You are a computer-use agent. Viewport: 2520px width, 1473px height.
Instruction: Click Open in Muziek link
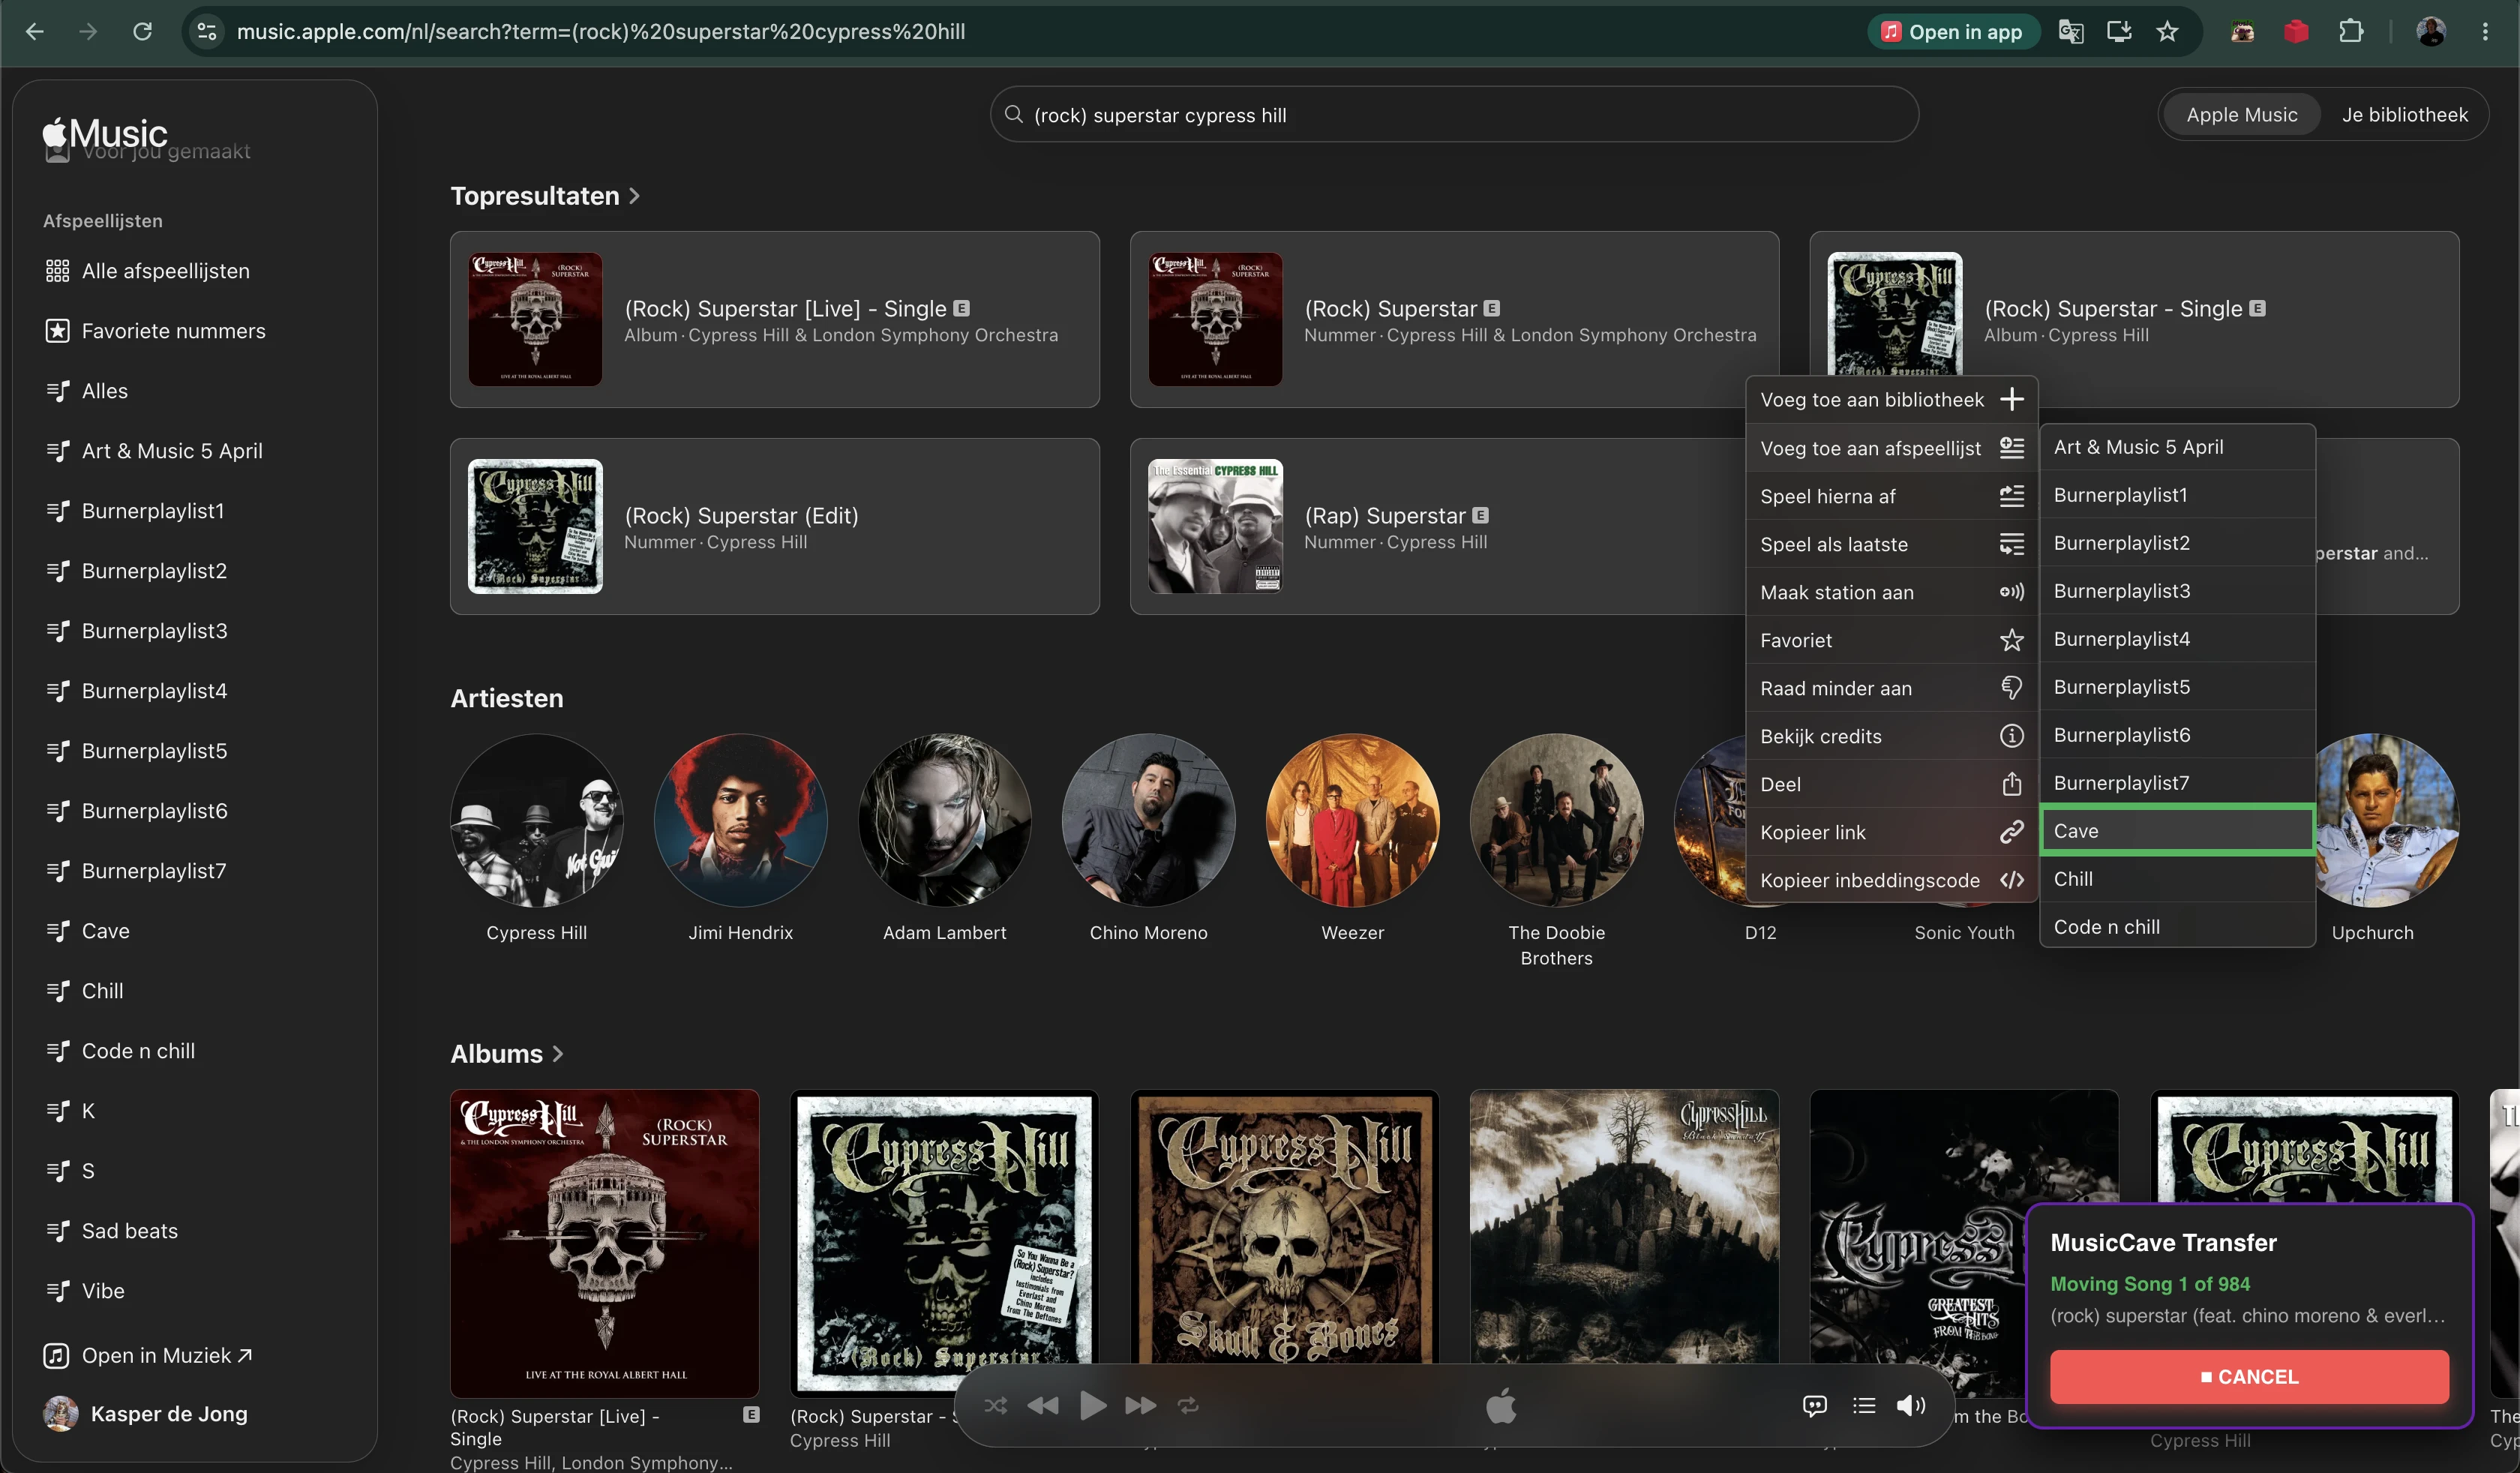click(148, 1355)
